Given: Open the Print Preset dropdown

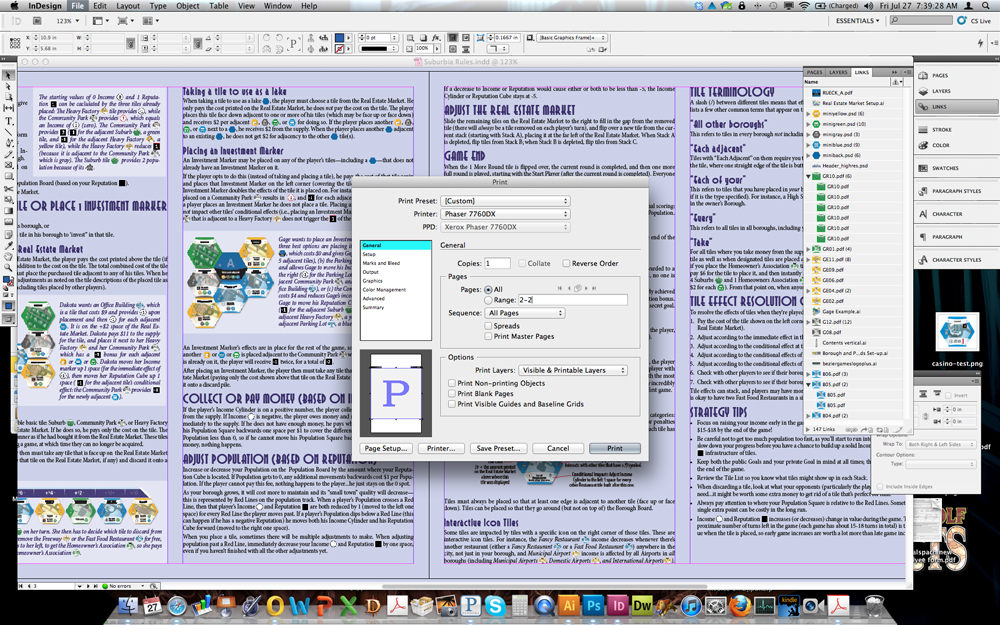Looking at the screenshot, I should point(505,201).
